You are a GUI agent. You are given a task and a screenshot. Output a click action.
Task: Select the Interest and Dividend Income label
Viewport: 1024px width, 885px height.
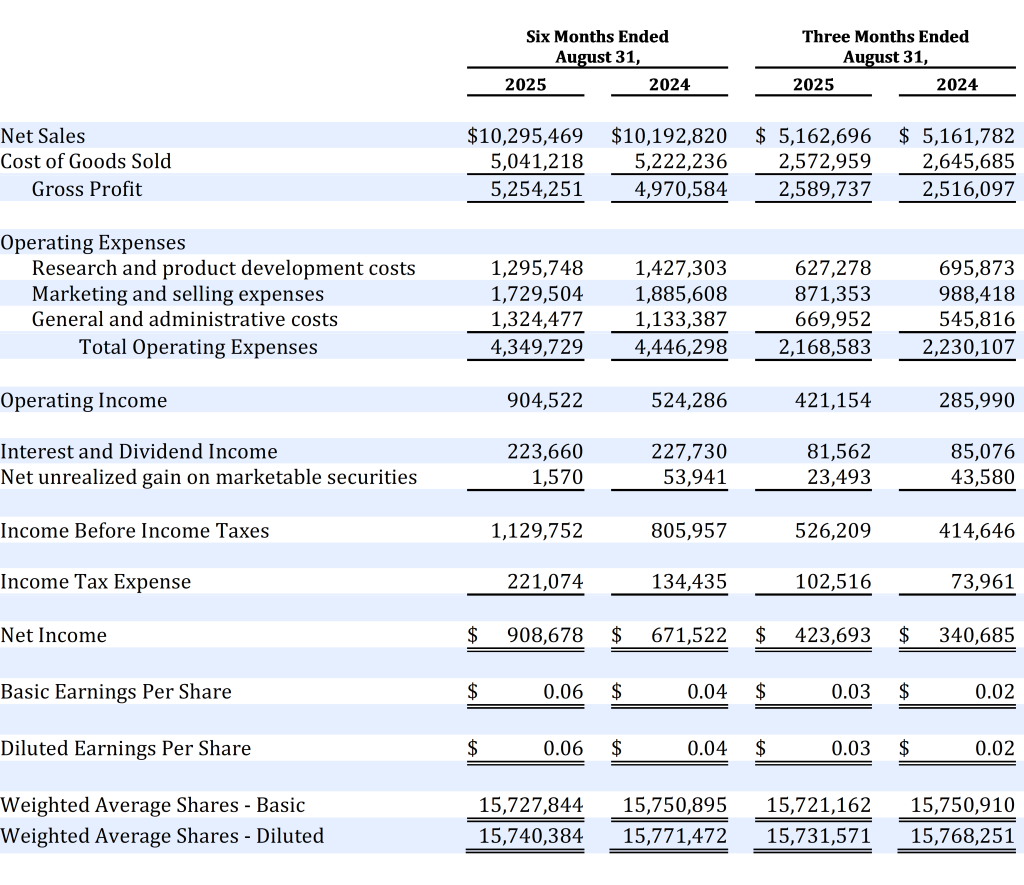pos(139,452)
